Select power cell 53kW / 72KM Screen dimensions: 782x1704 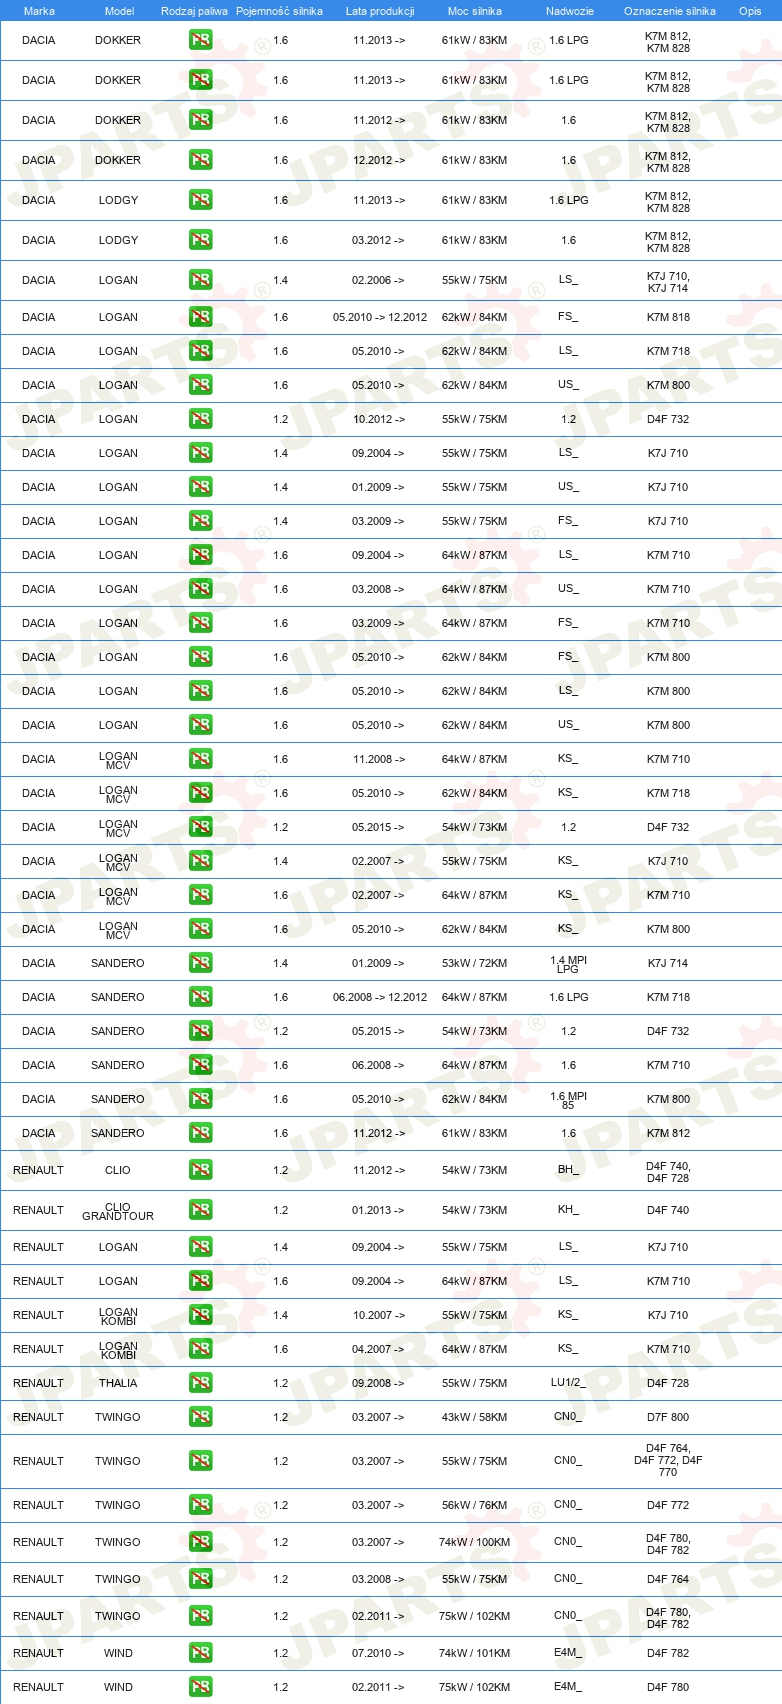[x=475, y=963]
